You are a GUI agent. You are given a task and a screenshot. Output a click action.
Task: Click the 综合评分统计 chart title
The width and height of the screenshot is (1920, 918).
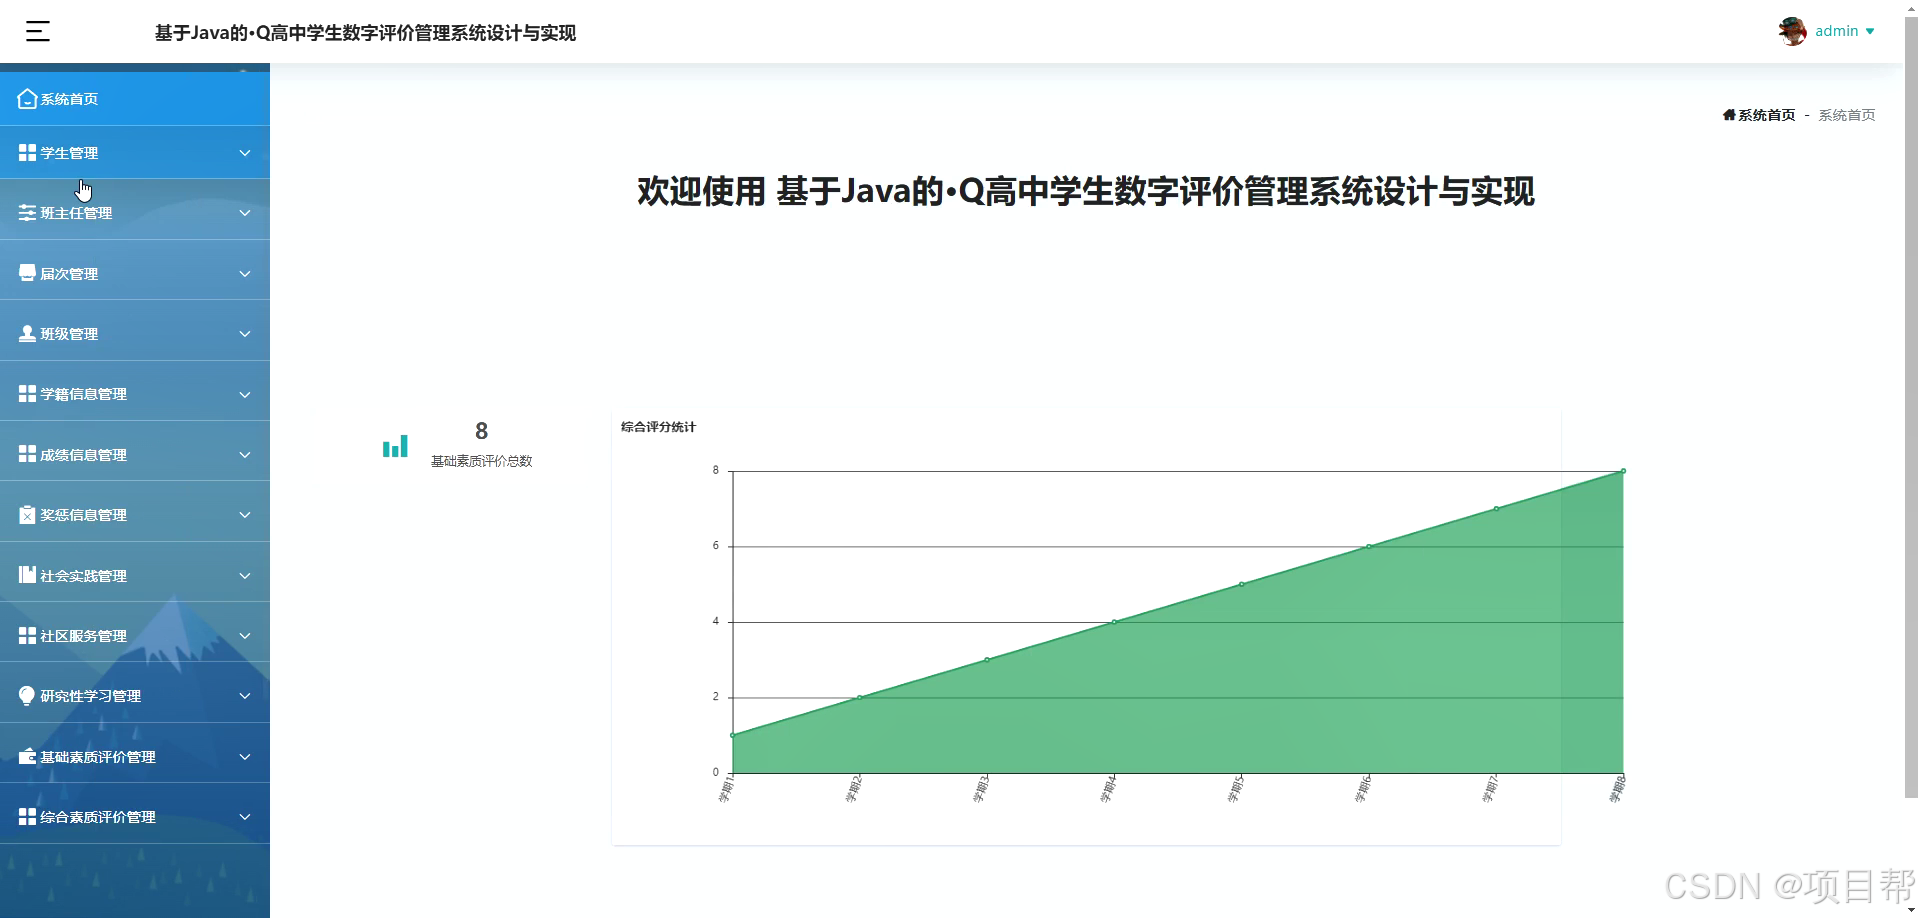pos(658,427)
